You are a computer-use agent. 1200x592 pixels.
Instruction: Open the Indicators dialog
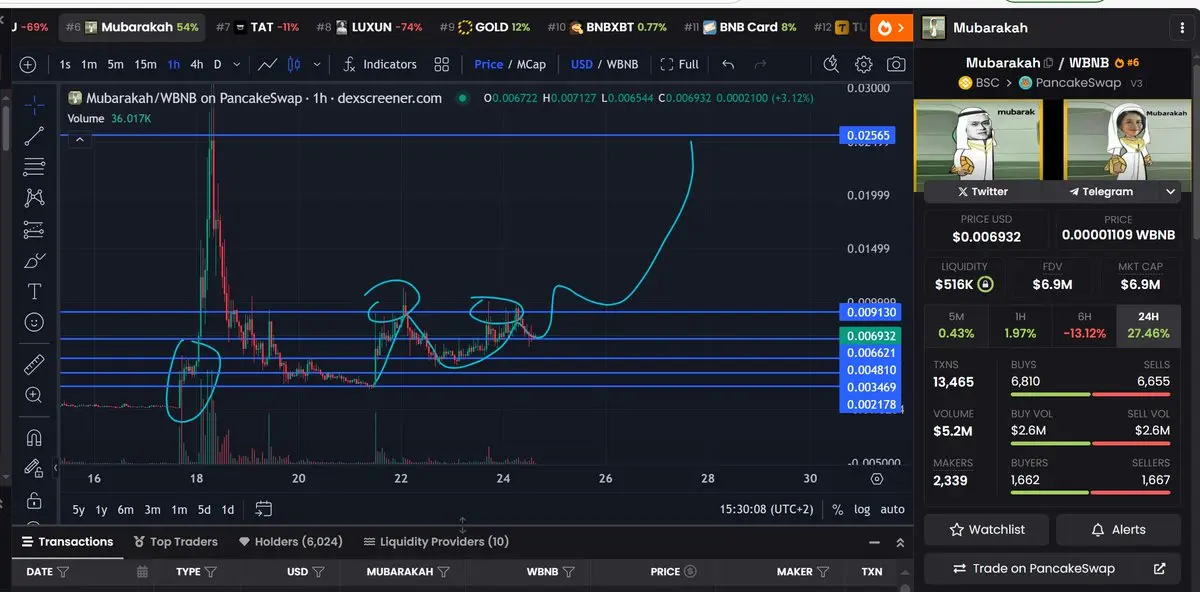(379, 64)
